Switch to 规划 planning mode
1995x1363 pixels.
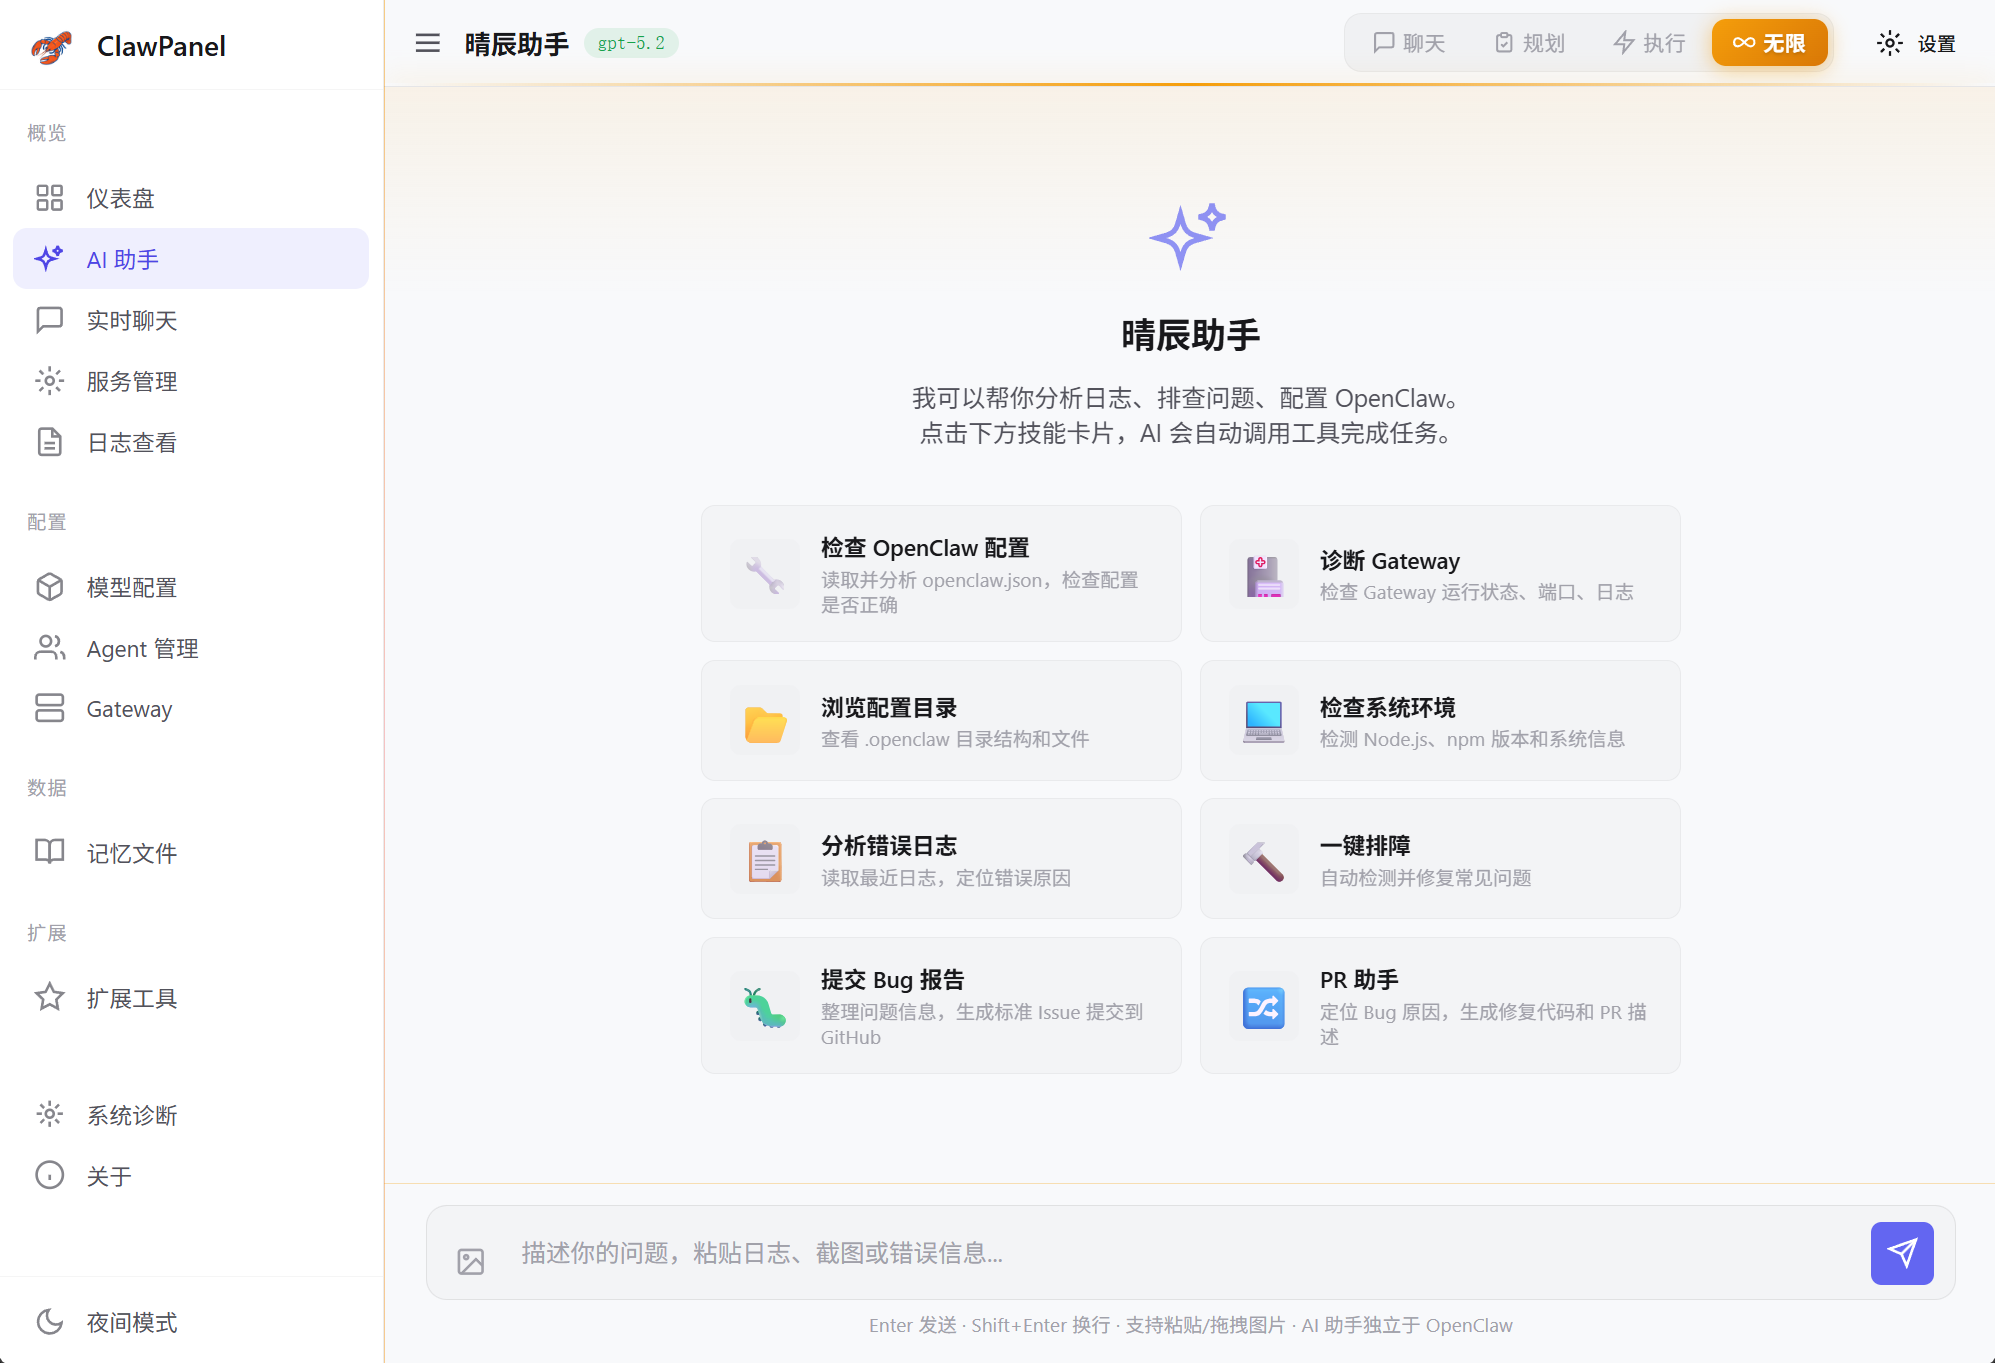point(1528,43)
